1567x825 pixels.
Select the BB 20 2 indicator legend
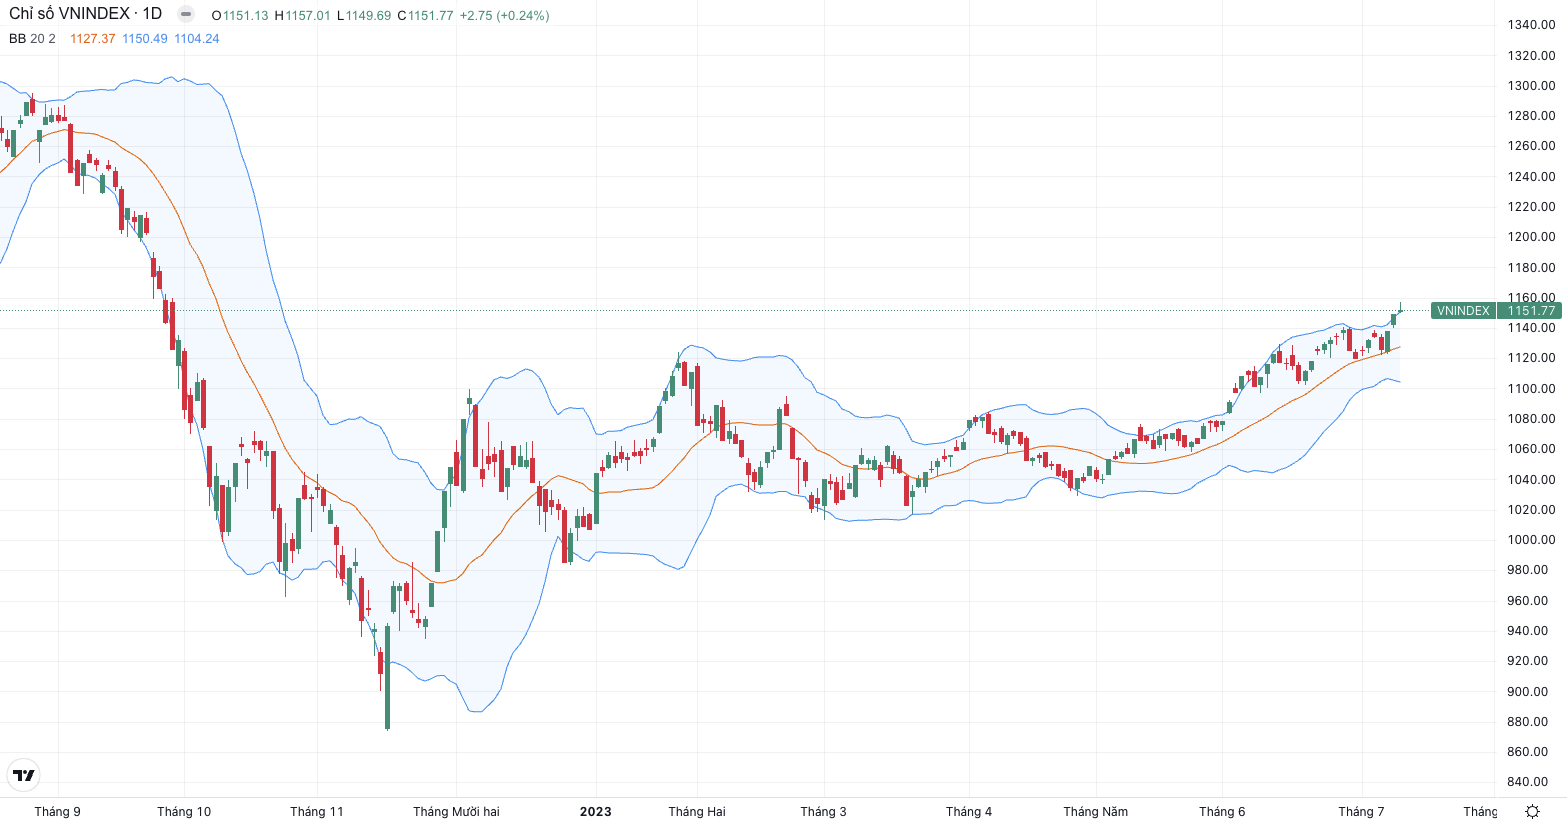pyautogui.click(x=32, y=39)
